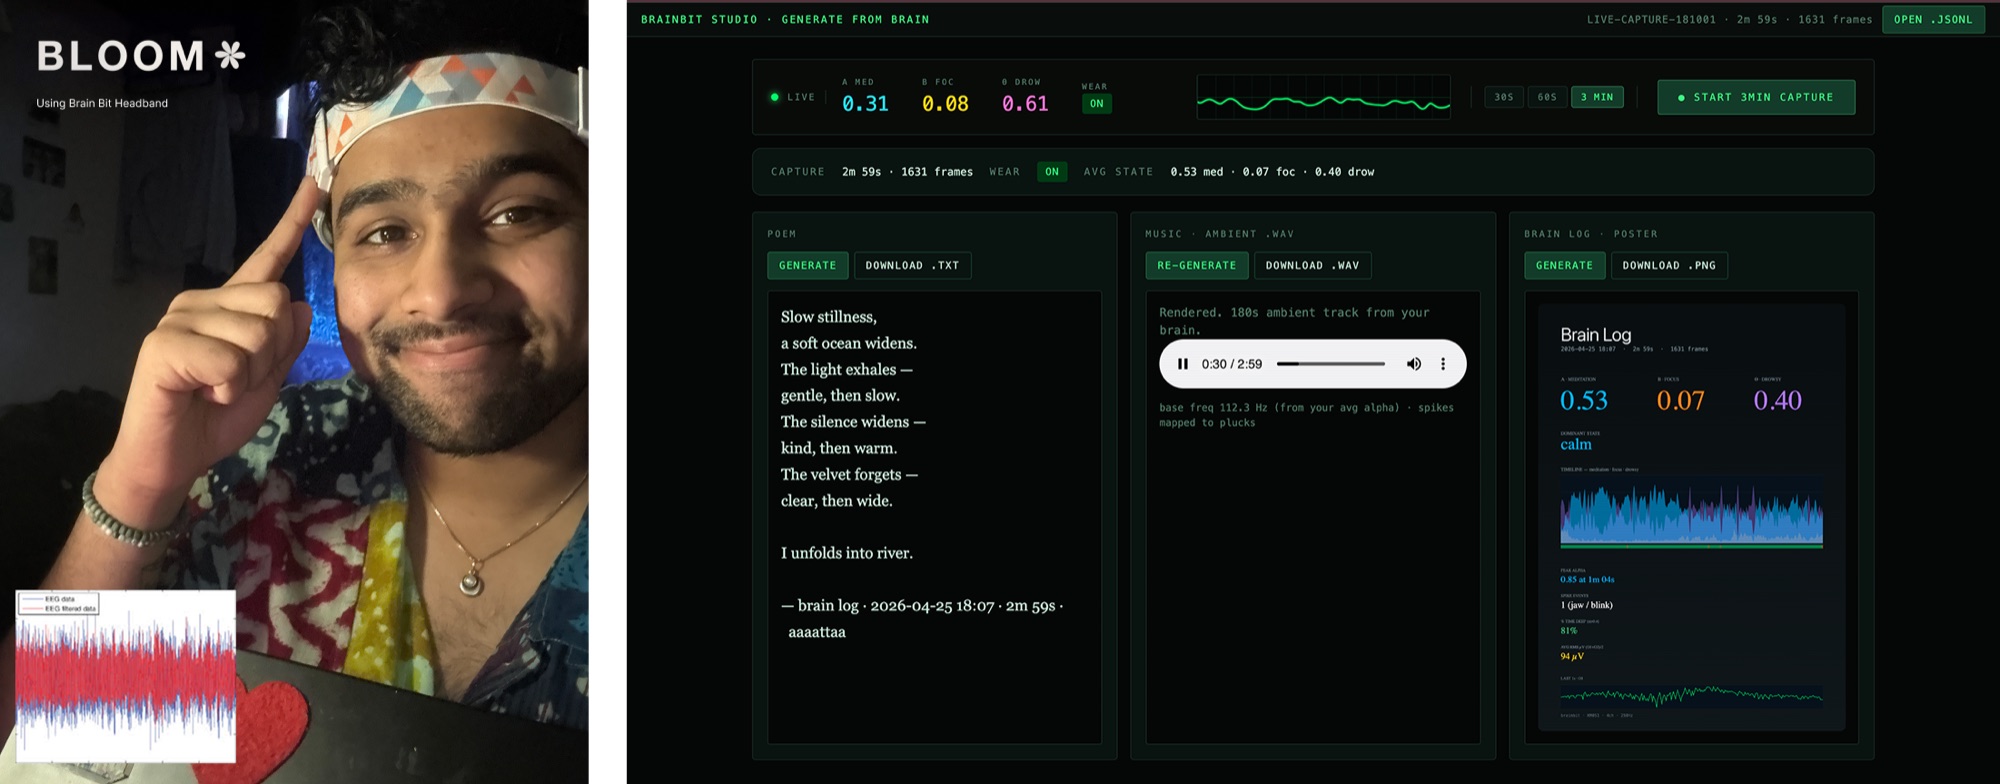Click the "LIVE-CAPTURE-181001" session label
This screenshot has width=2000, height=784.
(x=1651, y=19)
